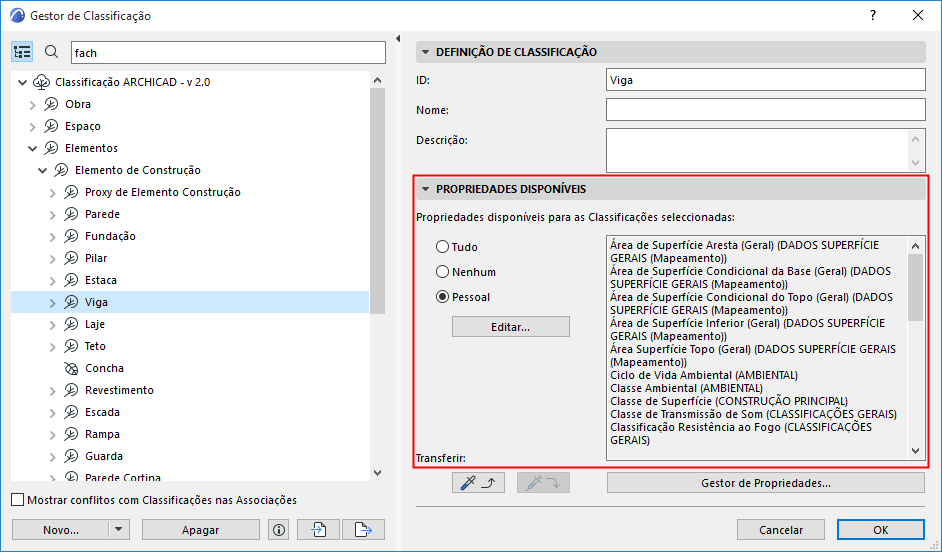The height and width of the screenshot is (552, 942).
Task: Select the Pessoal radio option
Action: 443,297
